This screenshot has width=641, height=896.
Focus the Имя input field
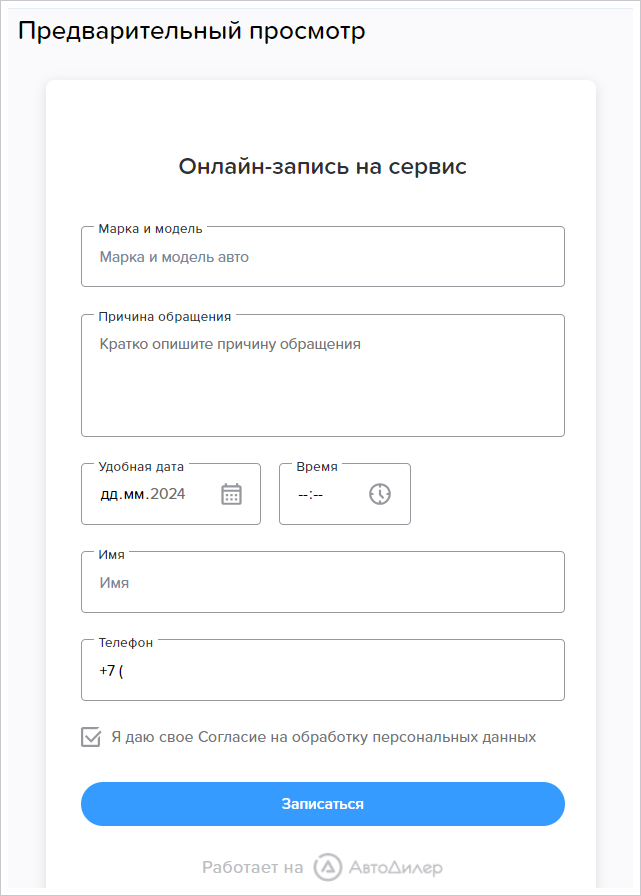pos(323,582)
